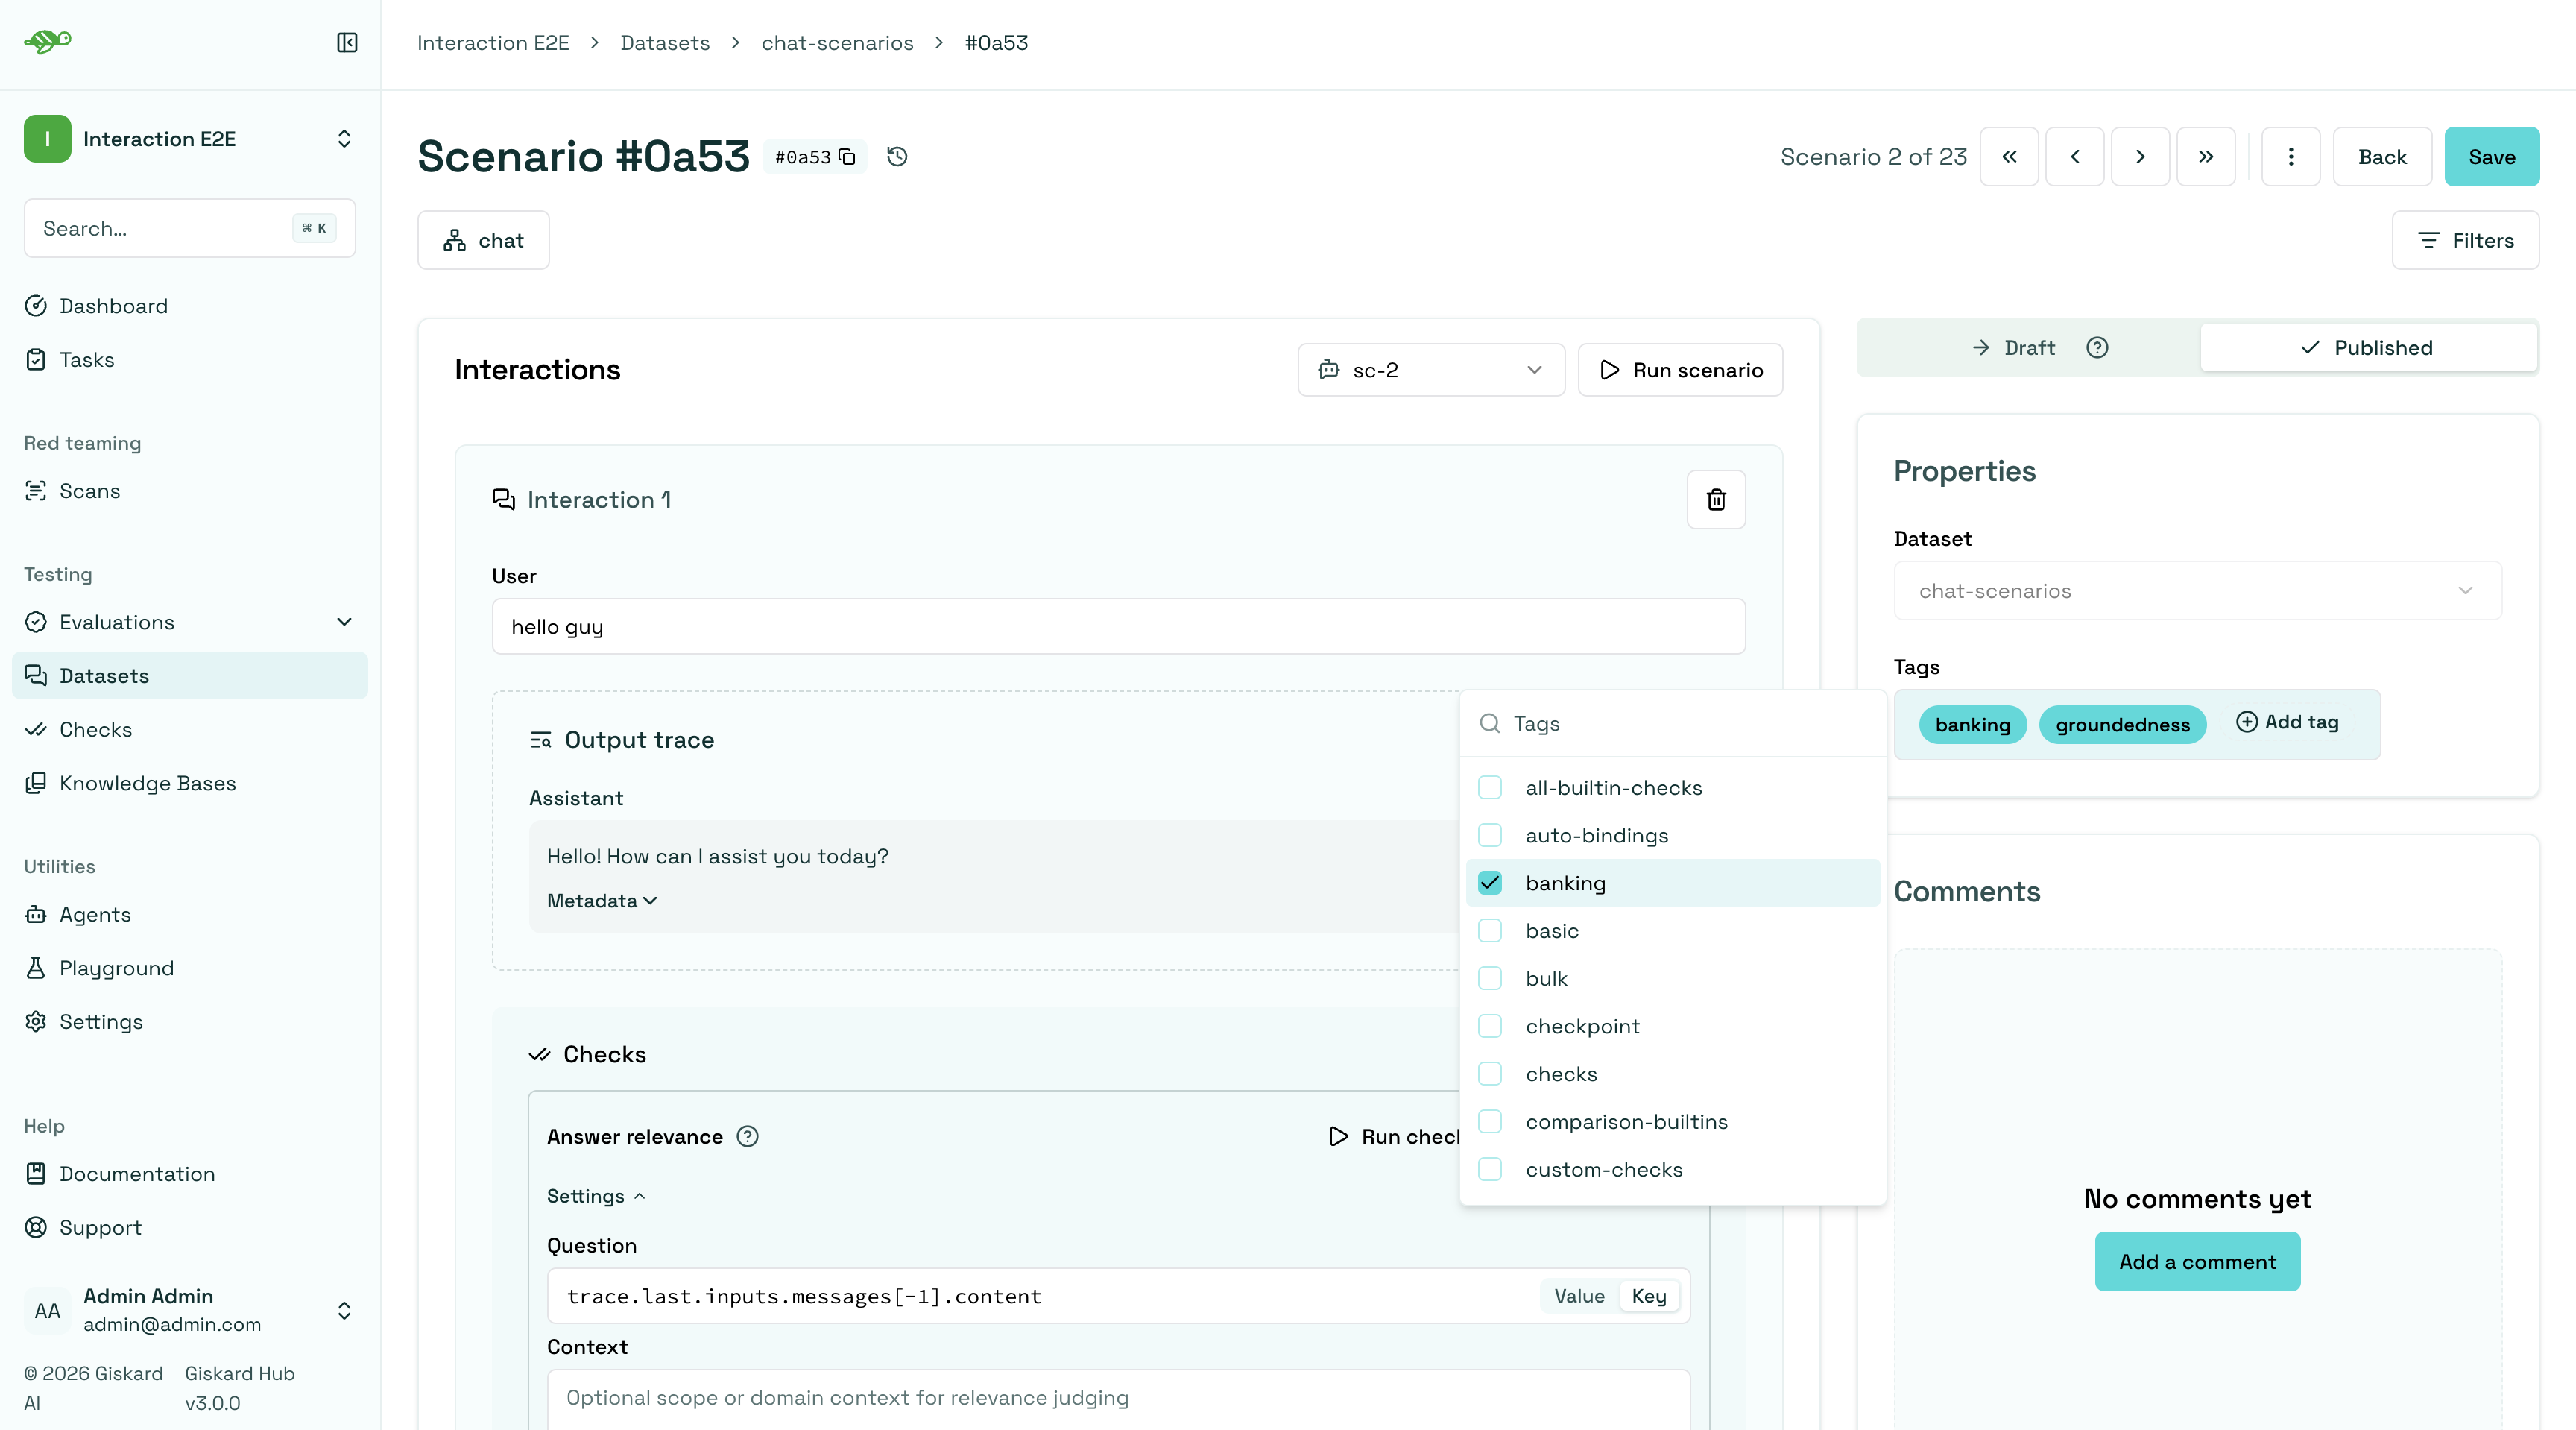
Task: Go to previous scenario arrow
Action: point(2075,157)
